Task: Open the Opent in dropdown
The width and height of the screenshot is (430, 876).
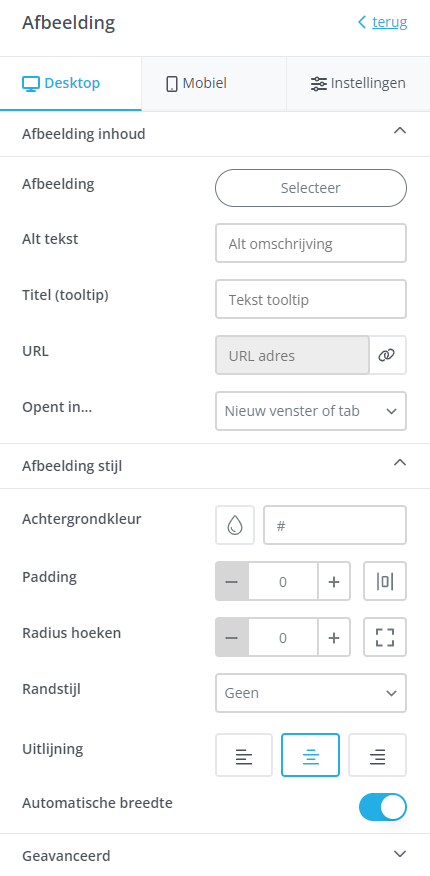Action: [x=311, y=411]
